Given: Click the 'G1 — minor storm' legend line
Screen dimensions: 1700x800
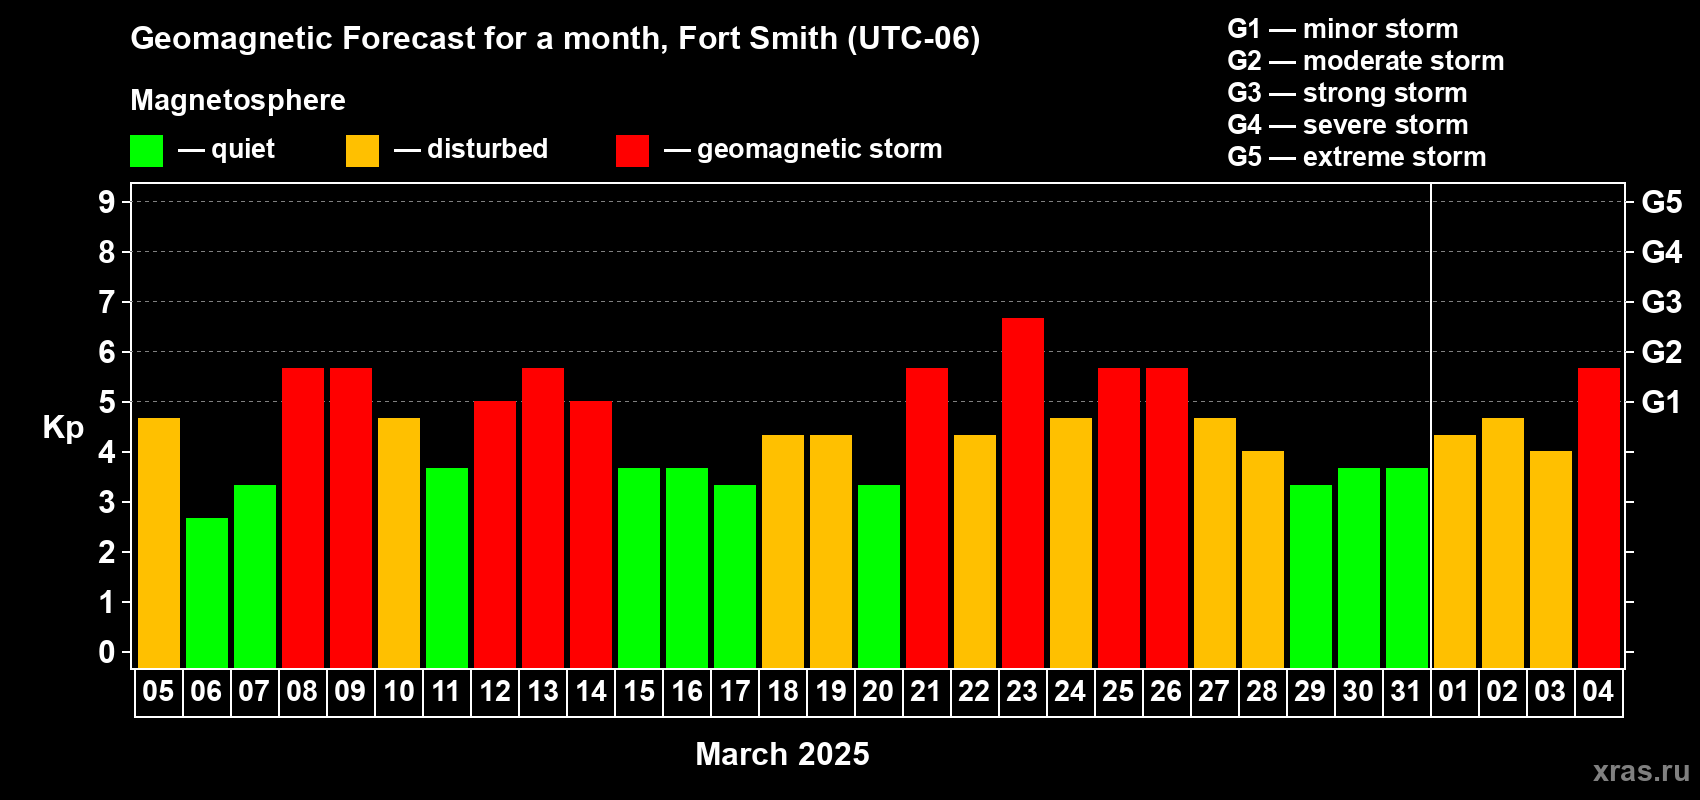Looking at the screenshot, I should pos(1343,29).
